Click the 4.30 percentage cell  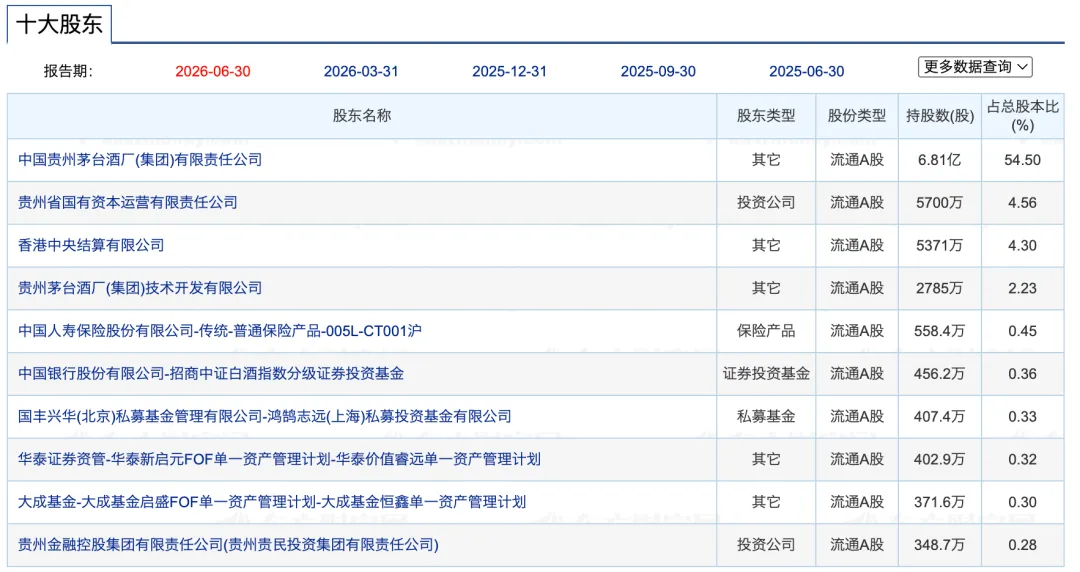1022,245
